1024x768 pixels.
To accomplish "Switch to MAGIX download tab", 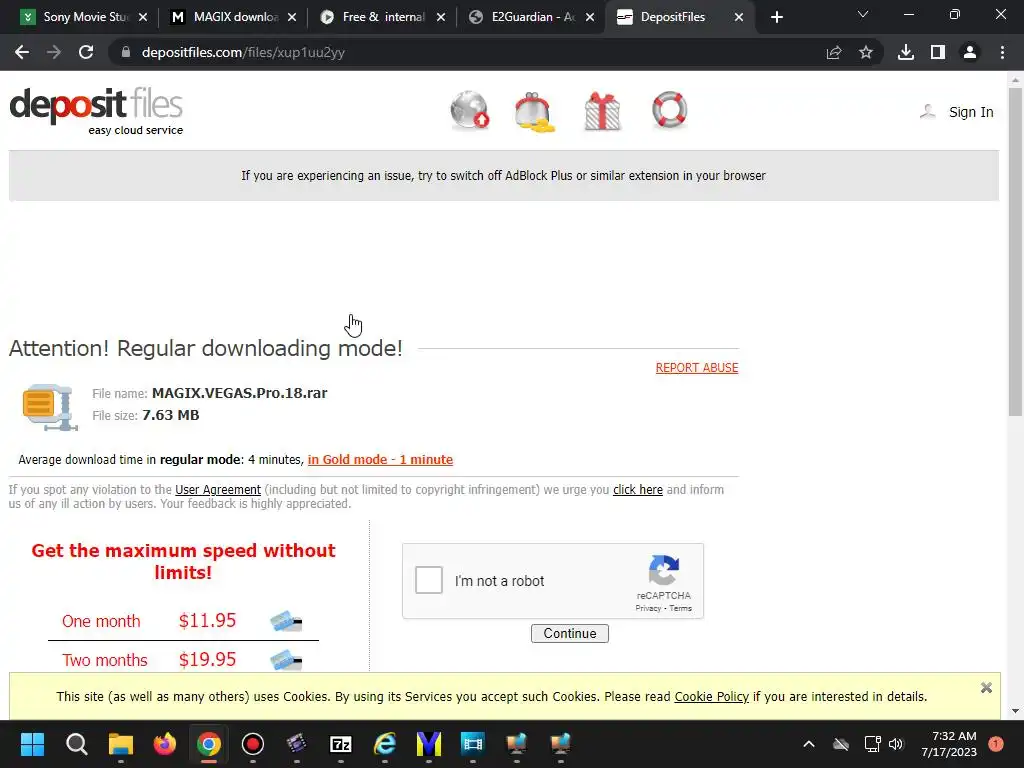I will (234, 17).
